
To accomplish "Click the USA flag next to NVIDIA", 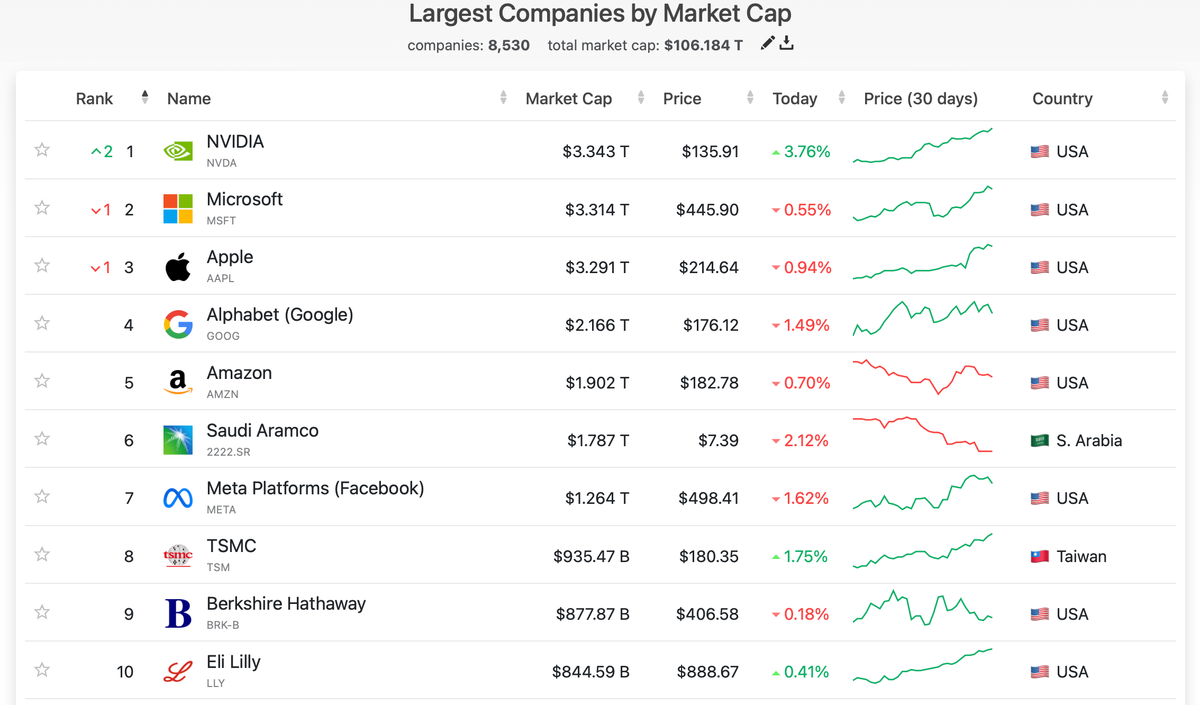I will coord(1040,151).
